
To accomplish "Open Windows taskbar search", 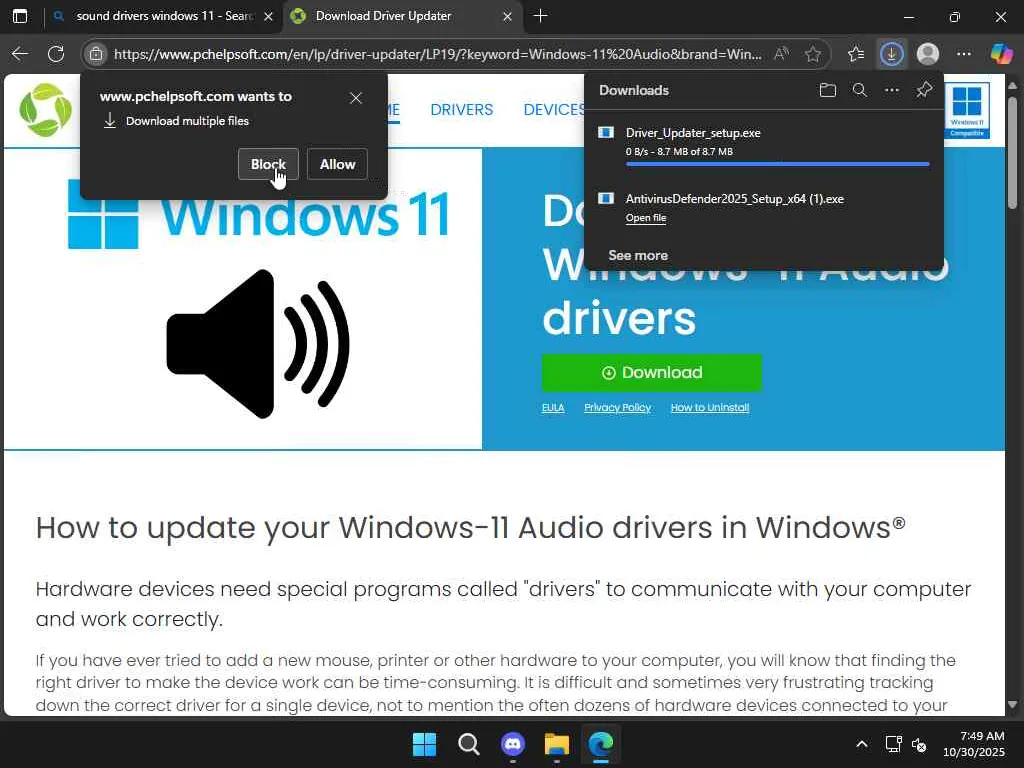I will (468, 744).
